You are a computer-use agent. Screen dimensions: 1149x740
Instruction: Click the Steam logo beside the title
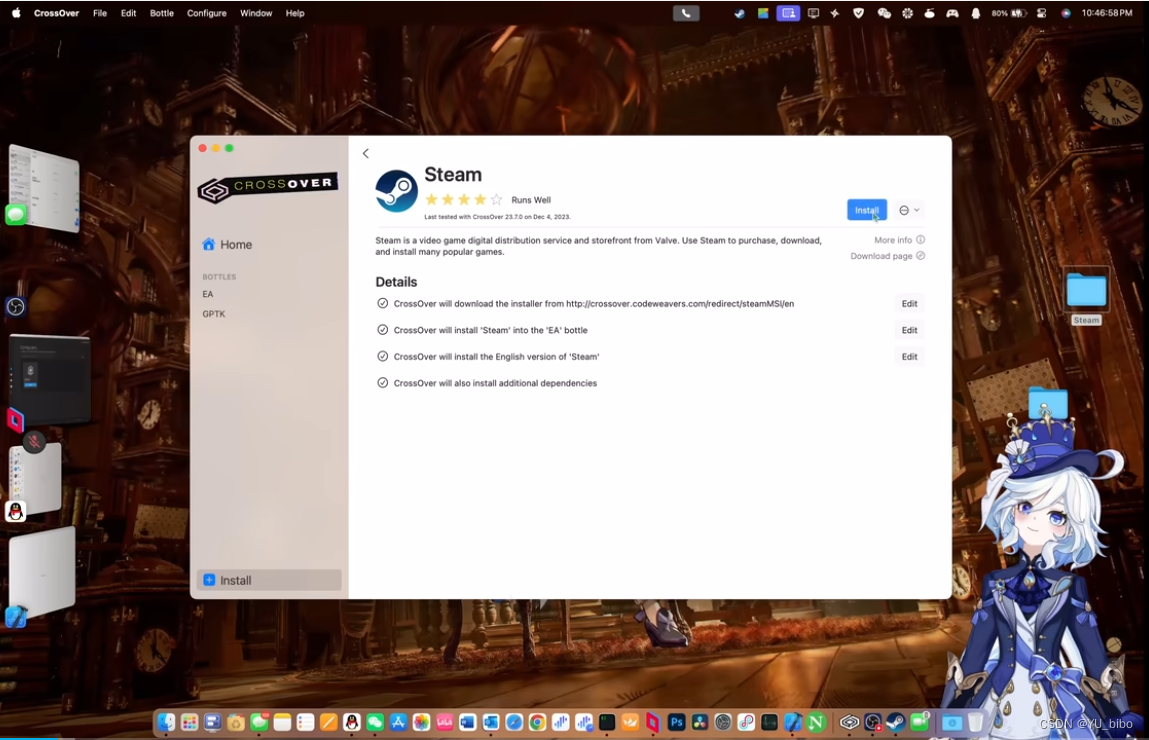396,190
